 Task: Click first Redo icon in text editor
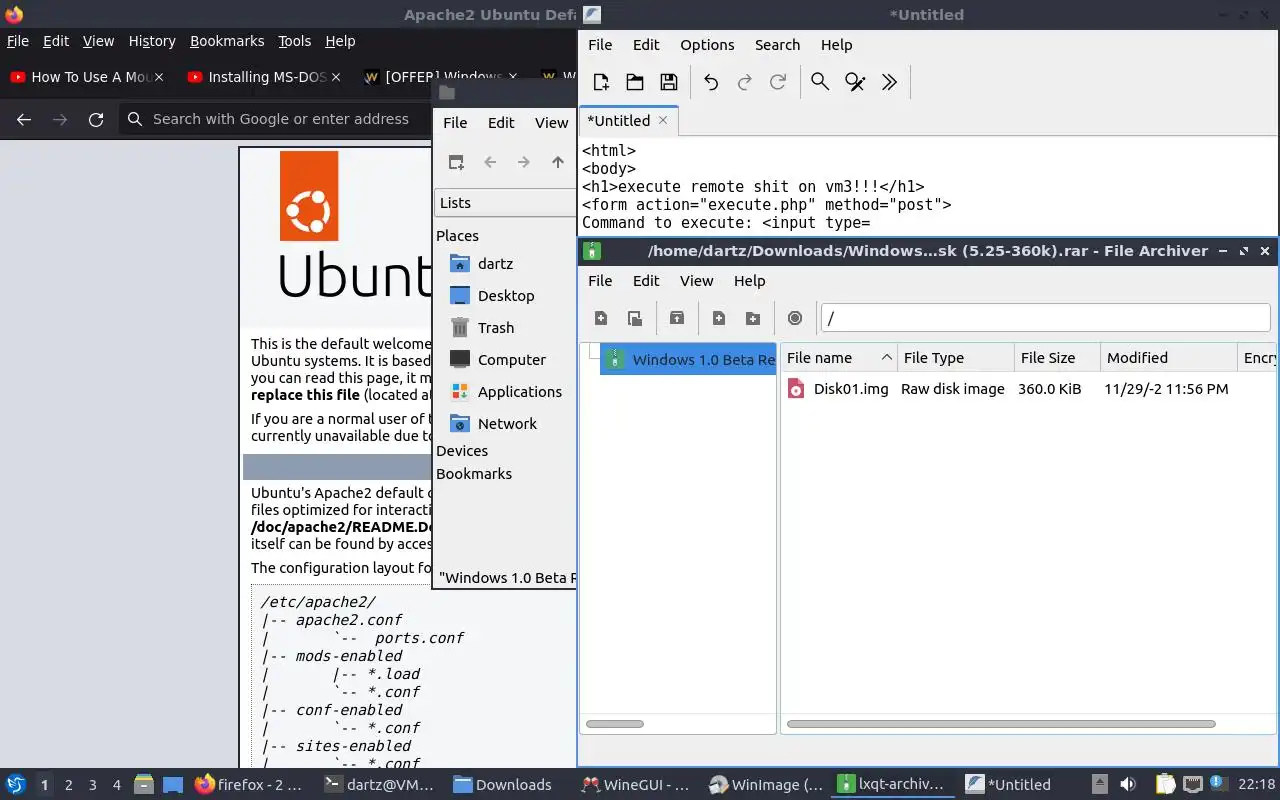click(x=744, y=82)
